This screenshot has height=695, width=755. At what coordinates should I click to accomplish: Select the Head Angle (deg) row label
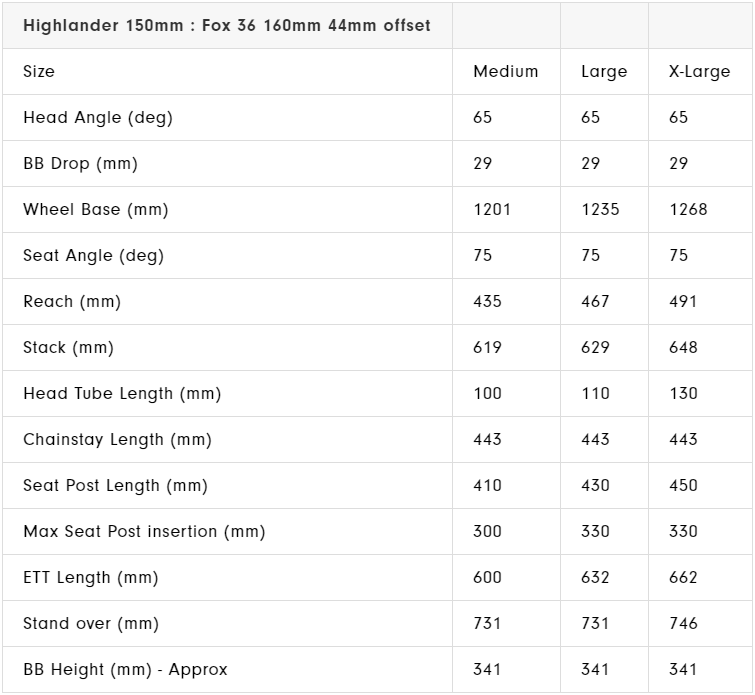click(98, 118)
